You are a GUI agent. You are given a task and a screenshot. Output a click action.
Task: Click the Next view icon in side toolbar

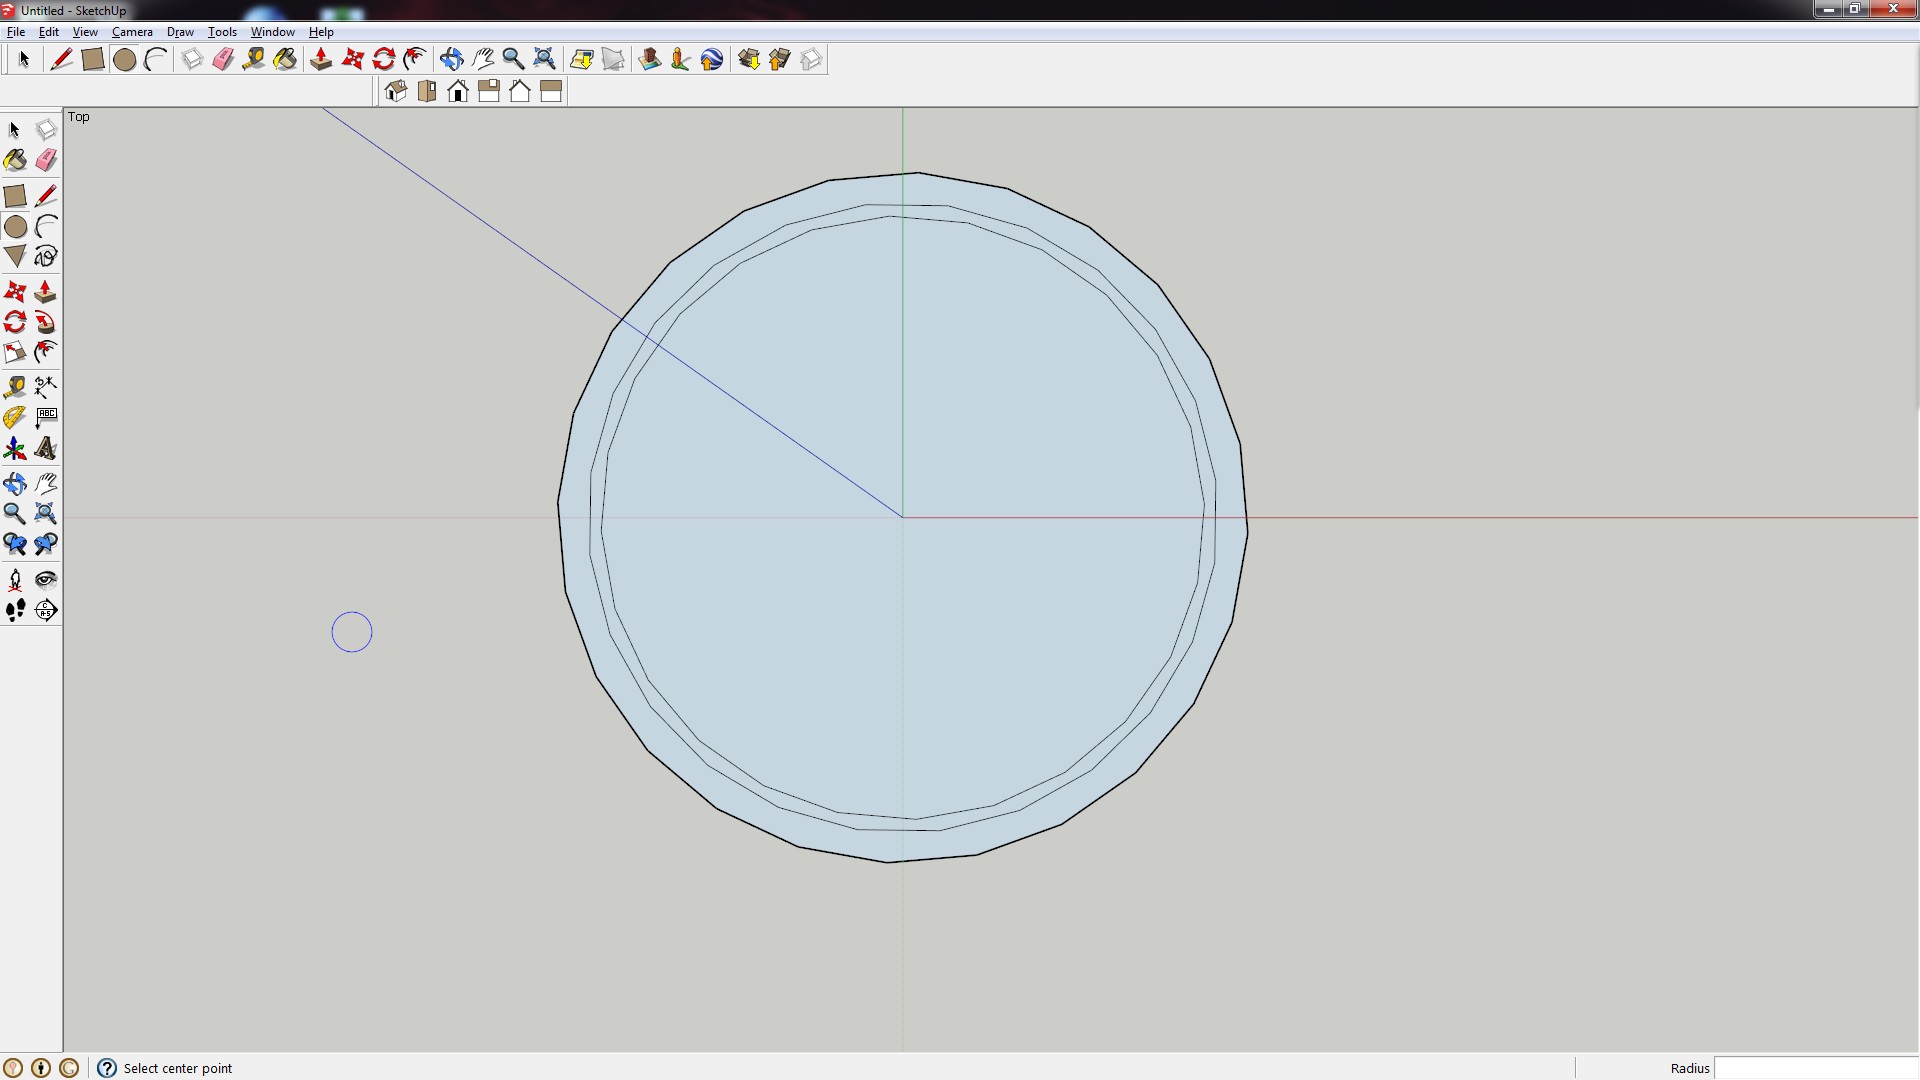pos(46,544)
